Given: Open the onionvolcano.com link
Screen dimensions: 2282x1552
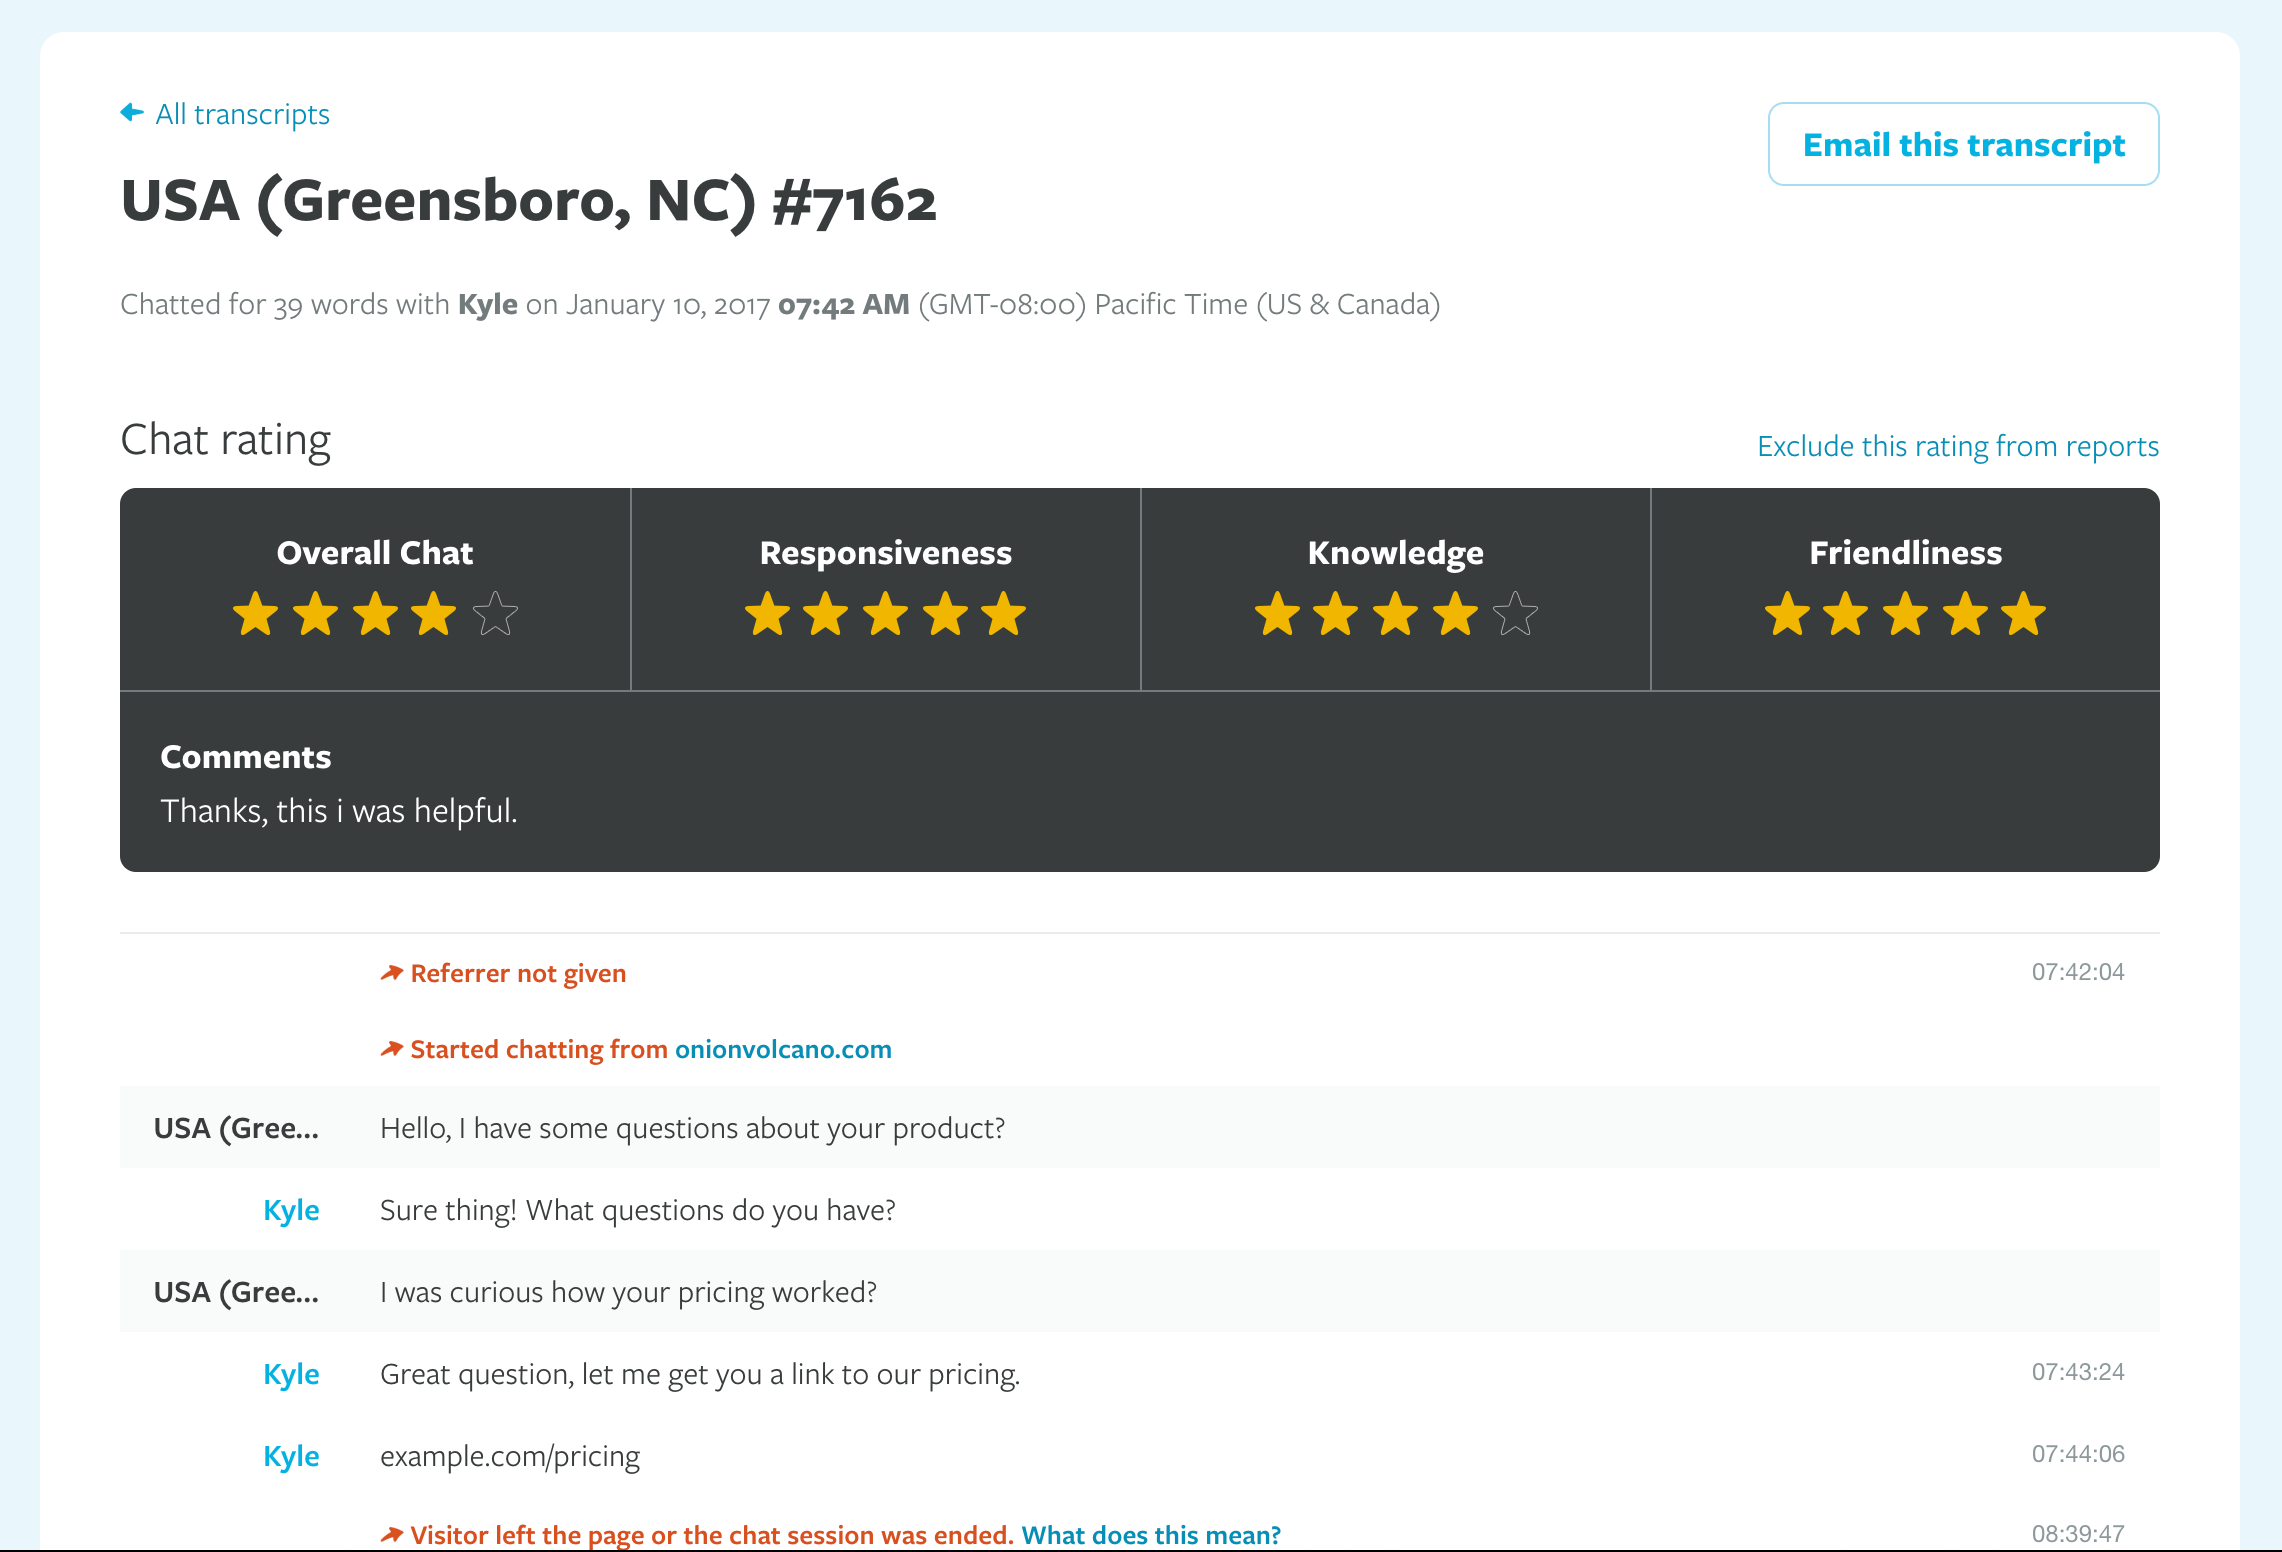Looking at the screenshot, I should coord(783,1049).
